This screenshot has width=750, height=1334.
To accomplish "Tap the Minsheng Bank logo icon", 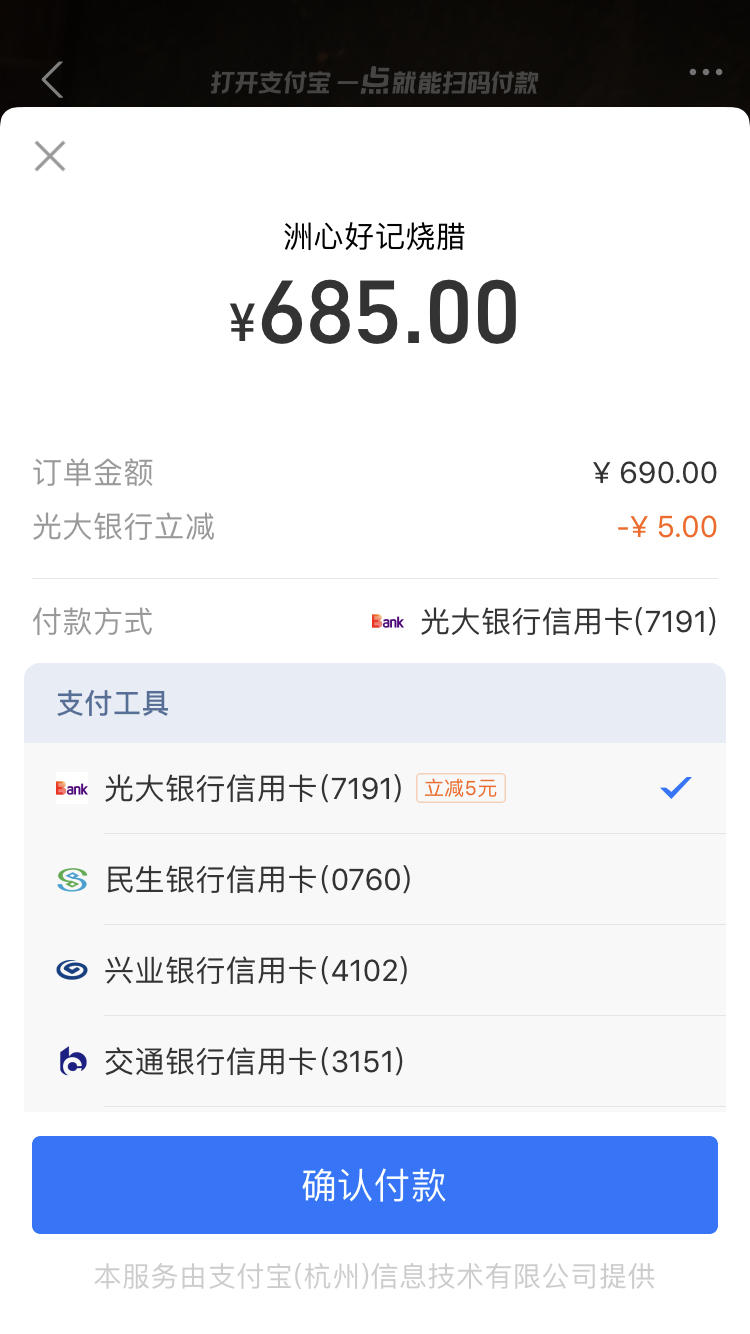I will [72, 879].
